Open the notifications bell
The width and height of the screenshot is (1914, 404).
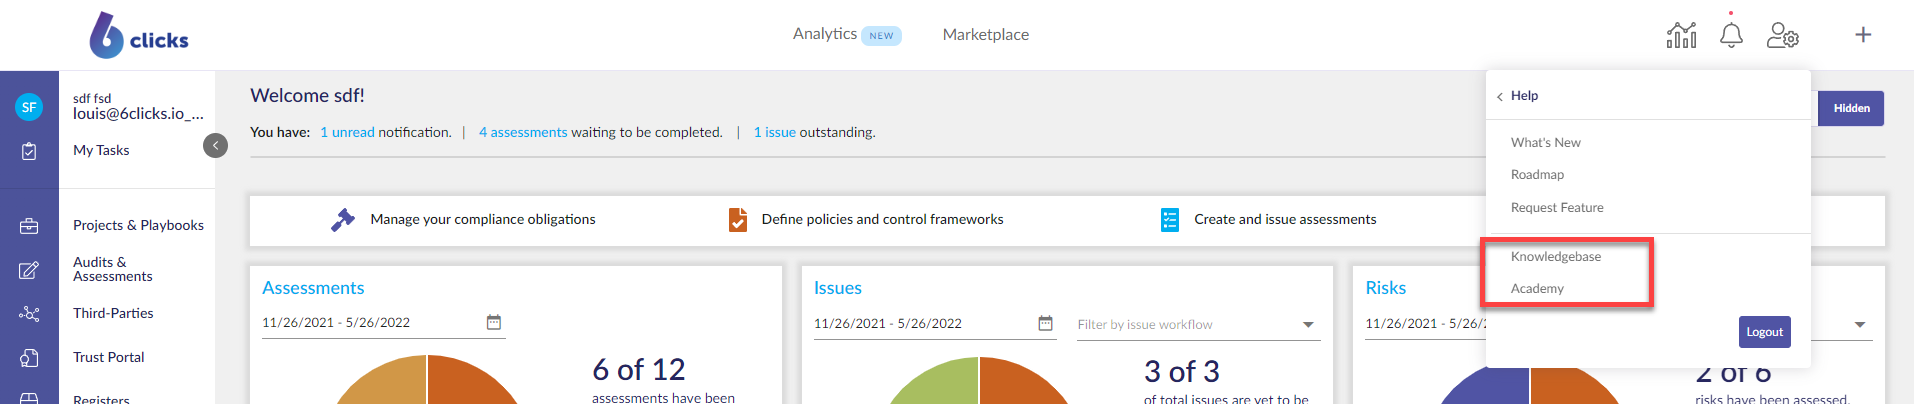pos(1731,35)
